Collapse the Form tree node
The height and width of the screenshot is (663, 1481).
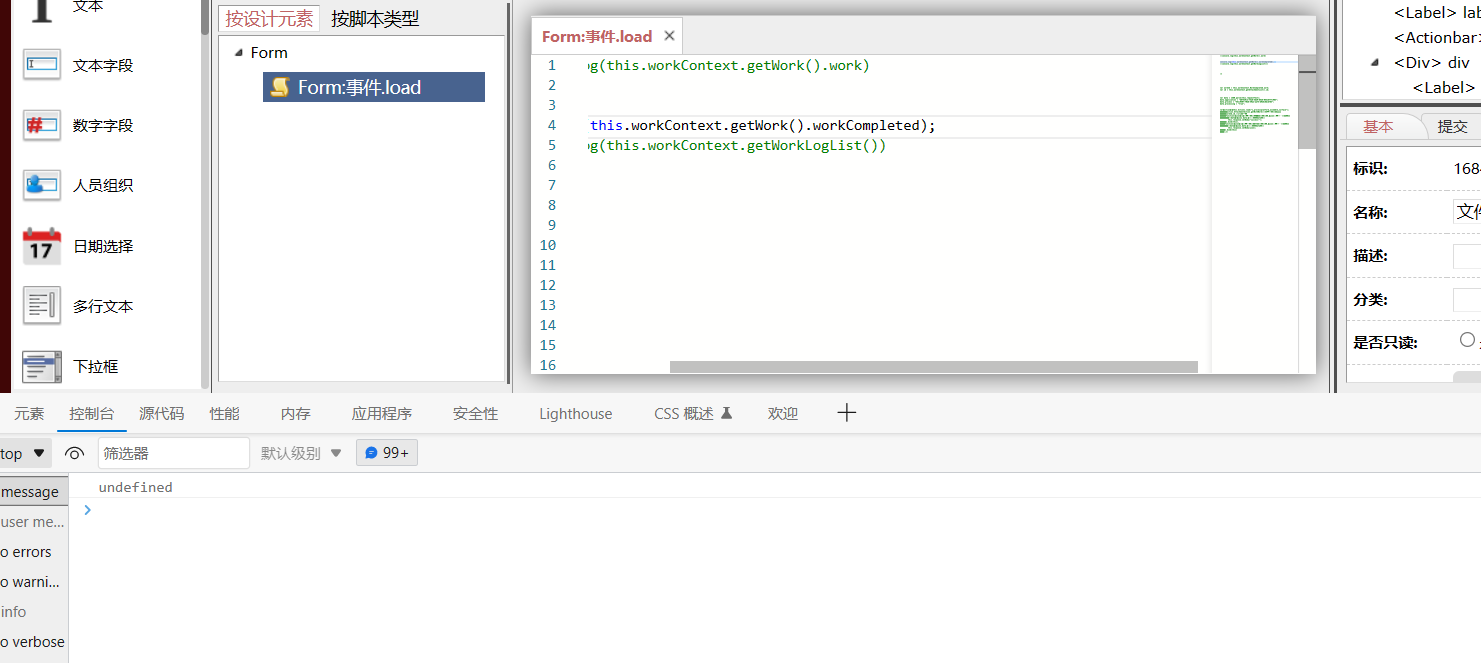tap(238, 53)
